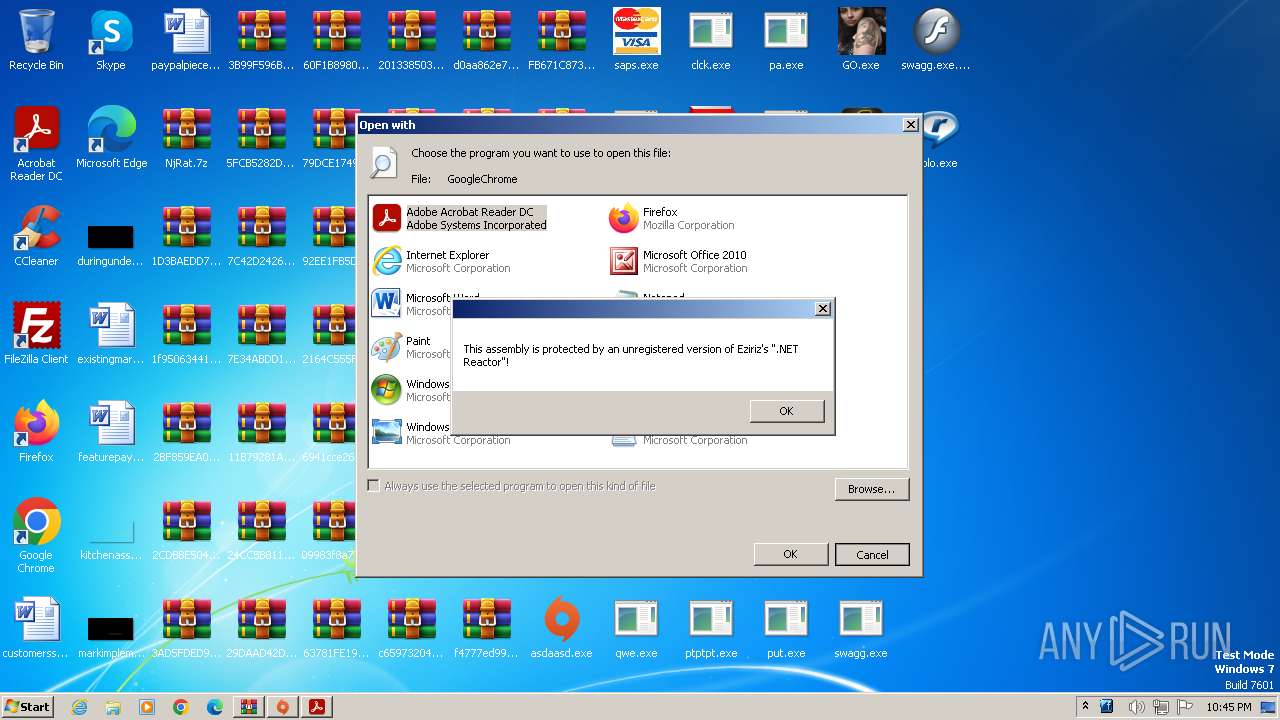The height and width of the screenshot is (720, 1280).
Task: Select the Windows Media orb program icon
Action: pyautogui.click(x=386, y=389)
